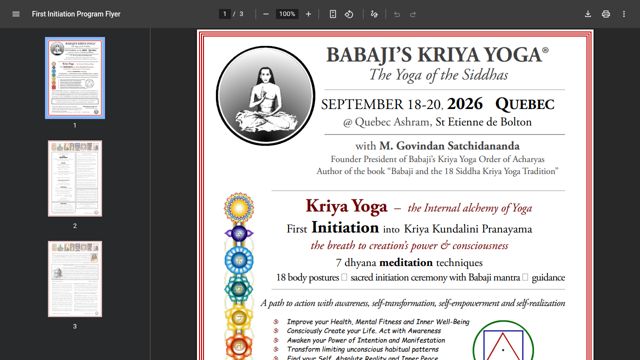Viewport: 640px width, 360px height.
Task: Click the 'BABAJI'S KRIYA YOGA' heading
Action: (x=437, y=55)
